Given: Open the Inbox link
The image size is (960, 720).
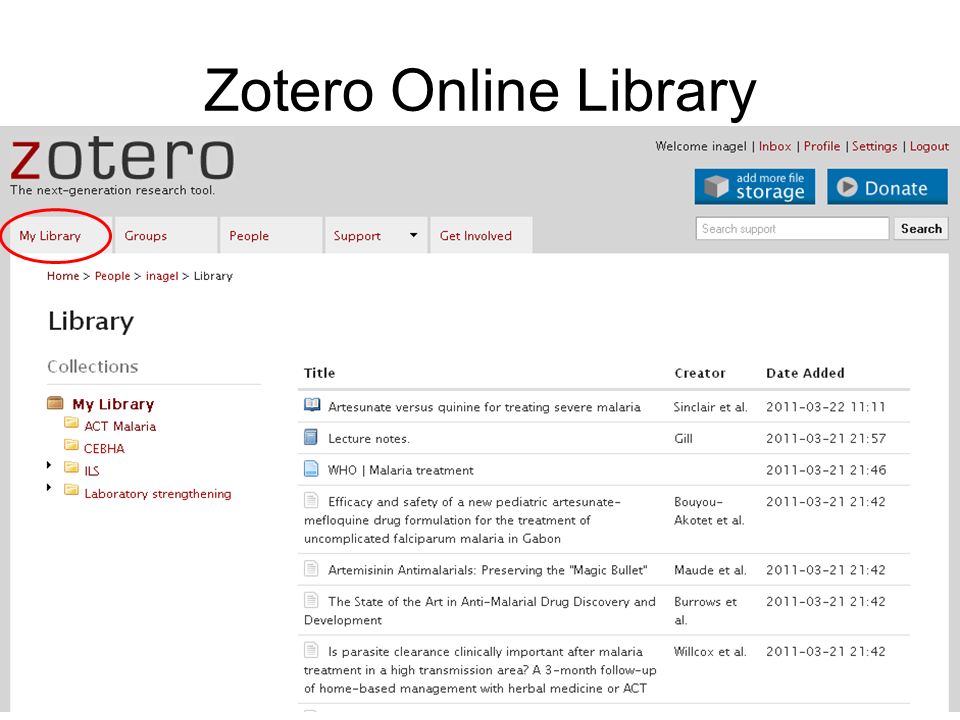Looking at the screenshot, I should pyautogui.click(x=775, y=146).
